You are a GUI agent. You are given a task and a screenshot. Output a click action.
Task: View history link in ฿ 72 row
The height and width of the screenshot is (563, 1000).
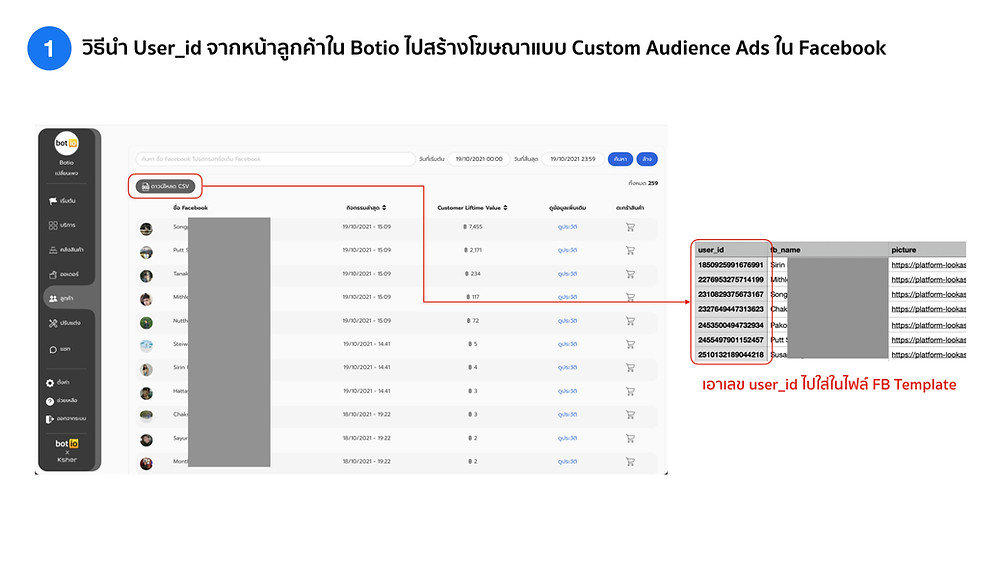567,321
